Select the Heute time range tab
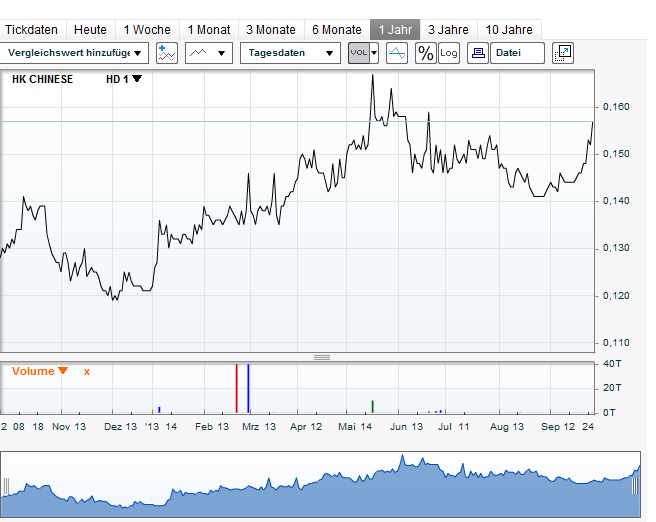Viewport: 656px width, 522px height. click(90, 30)
